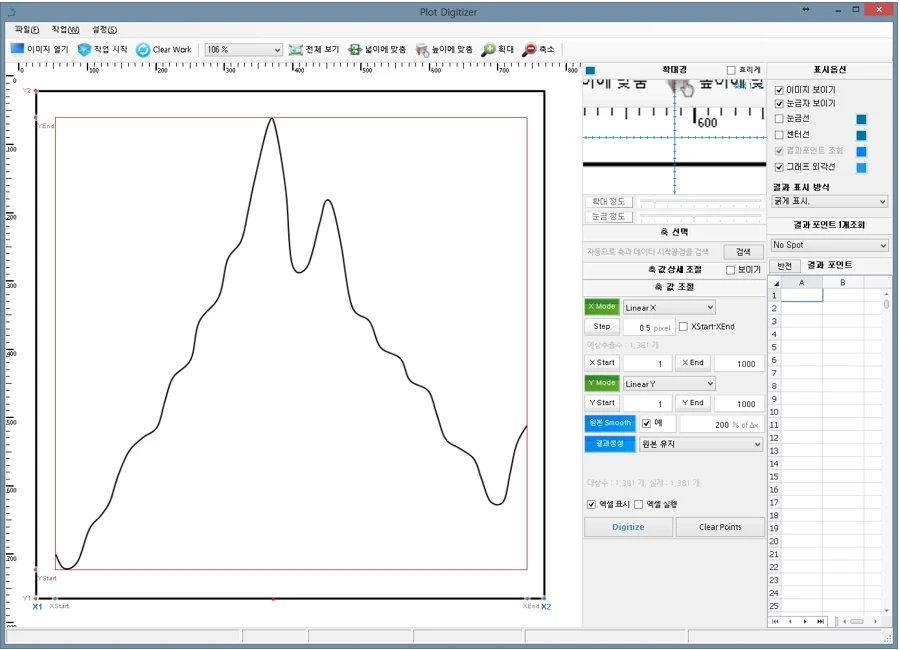Viewport: 900px width, 650px height.
Task: Go to next sheet in grid navigation
Action: [x=805, y=621]
